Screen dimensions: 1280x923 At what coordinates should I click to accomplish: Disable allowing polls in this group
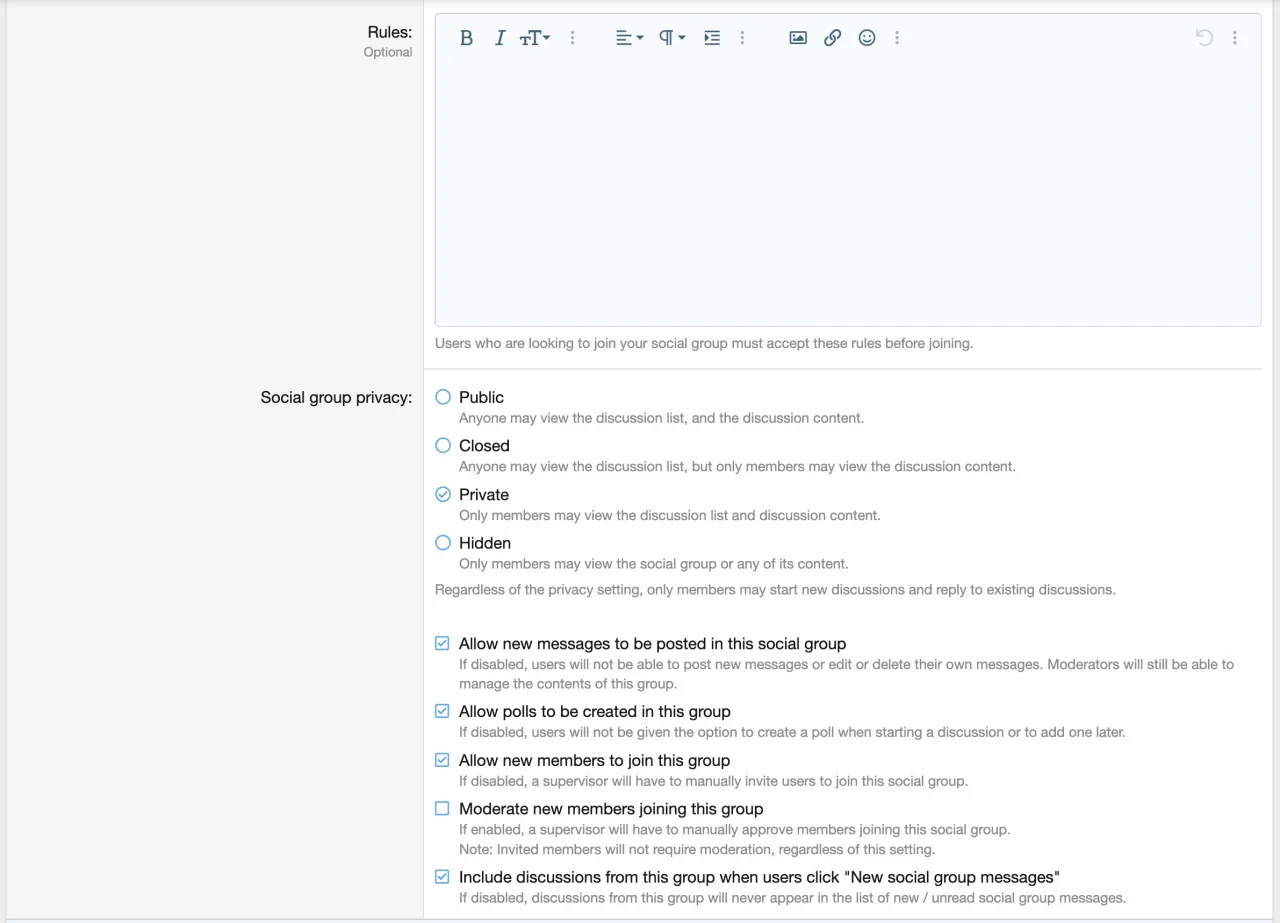[x=442, y=712]
